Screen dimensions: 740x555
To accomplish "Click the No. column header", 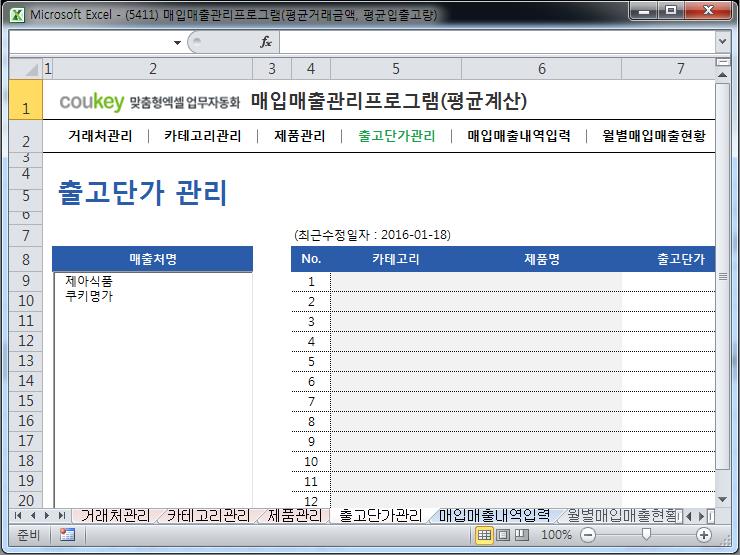I will (311, 259).
